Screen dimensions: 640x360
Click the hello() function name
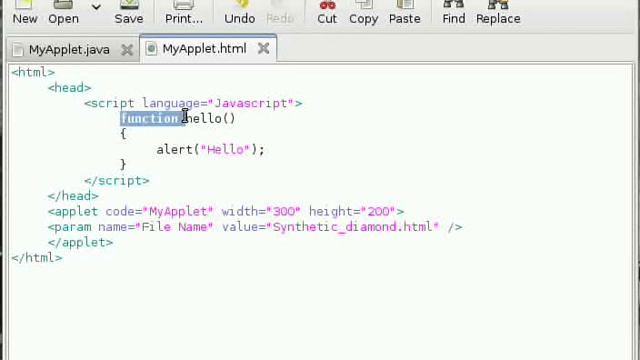pos(210,119)
